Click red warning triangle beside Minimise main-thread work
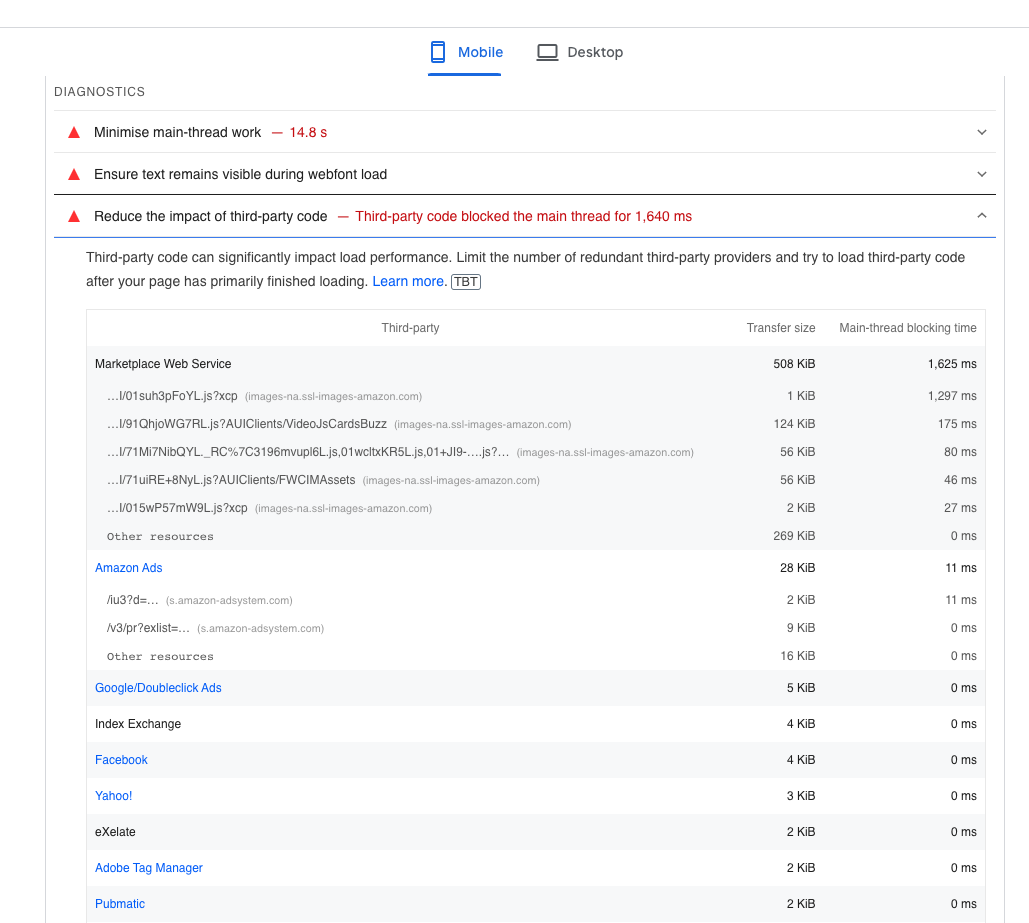This screenshot has height=923, width=1029. 74,133
